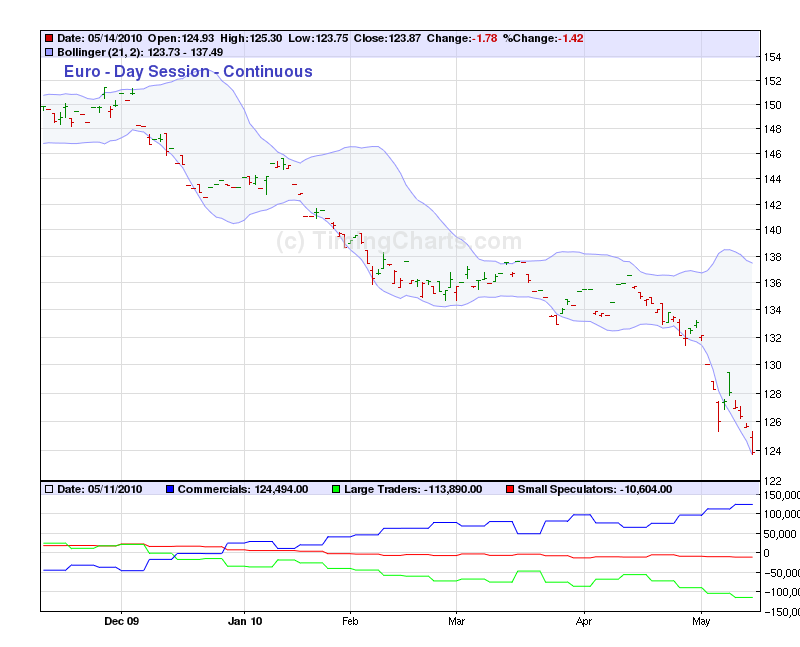Select the Dec 09 label on the time axis
The height and width of the screenshot is (647, 800).
tap(120, 621)
